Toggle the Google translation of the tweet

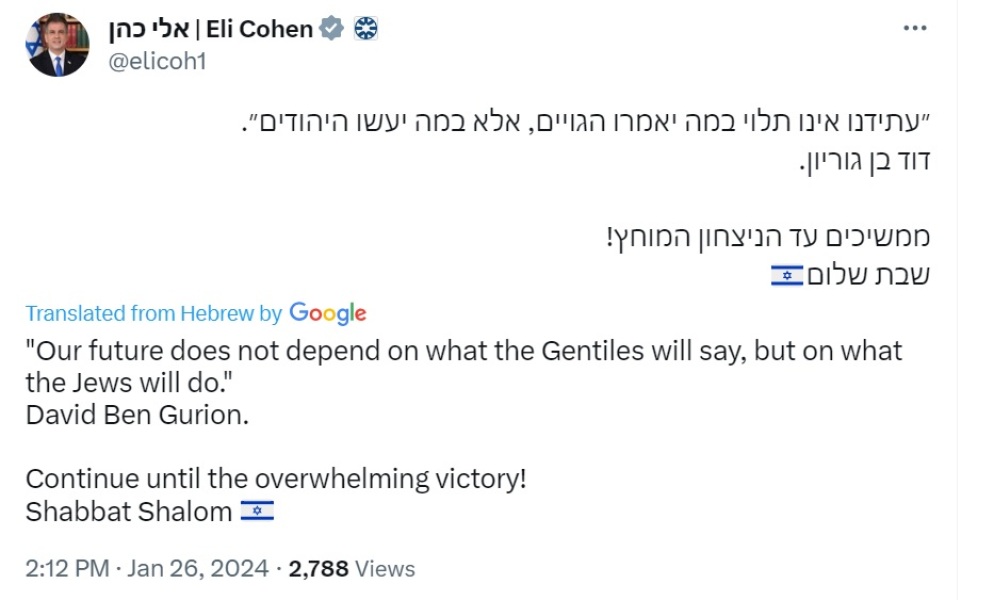(x=195, y=313)
